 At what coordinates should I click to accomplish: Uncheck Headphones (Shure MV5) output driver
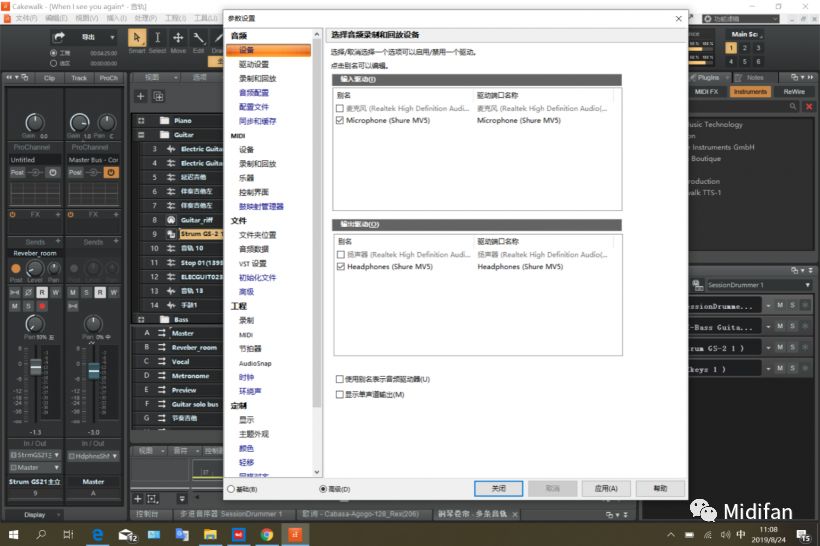click(x=342, y=267)
